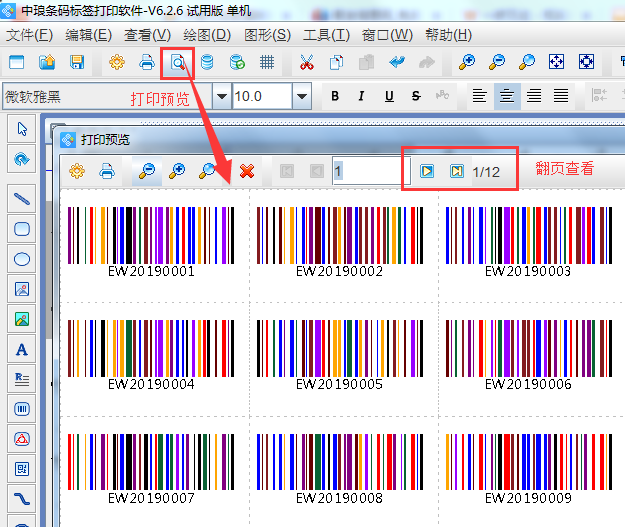Open the 帮助(H) menu
The width and height of the screenshot is (625, 527).
pyautogui.click(x=448, y=34)
